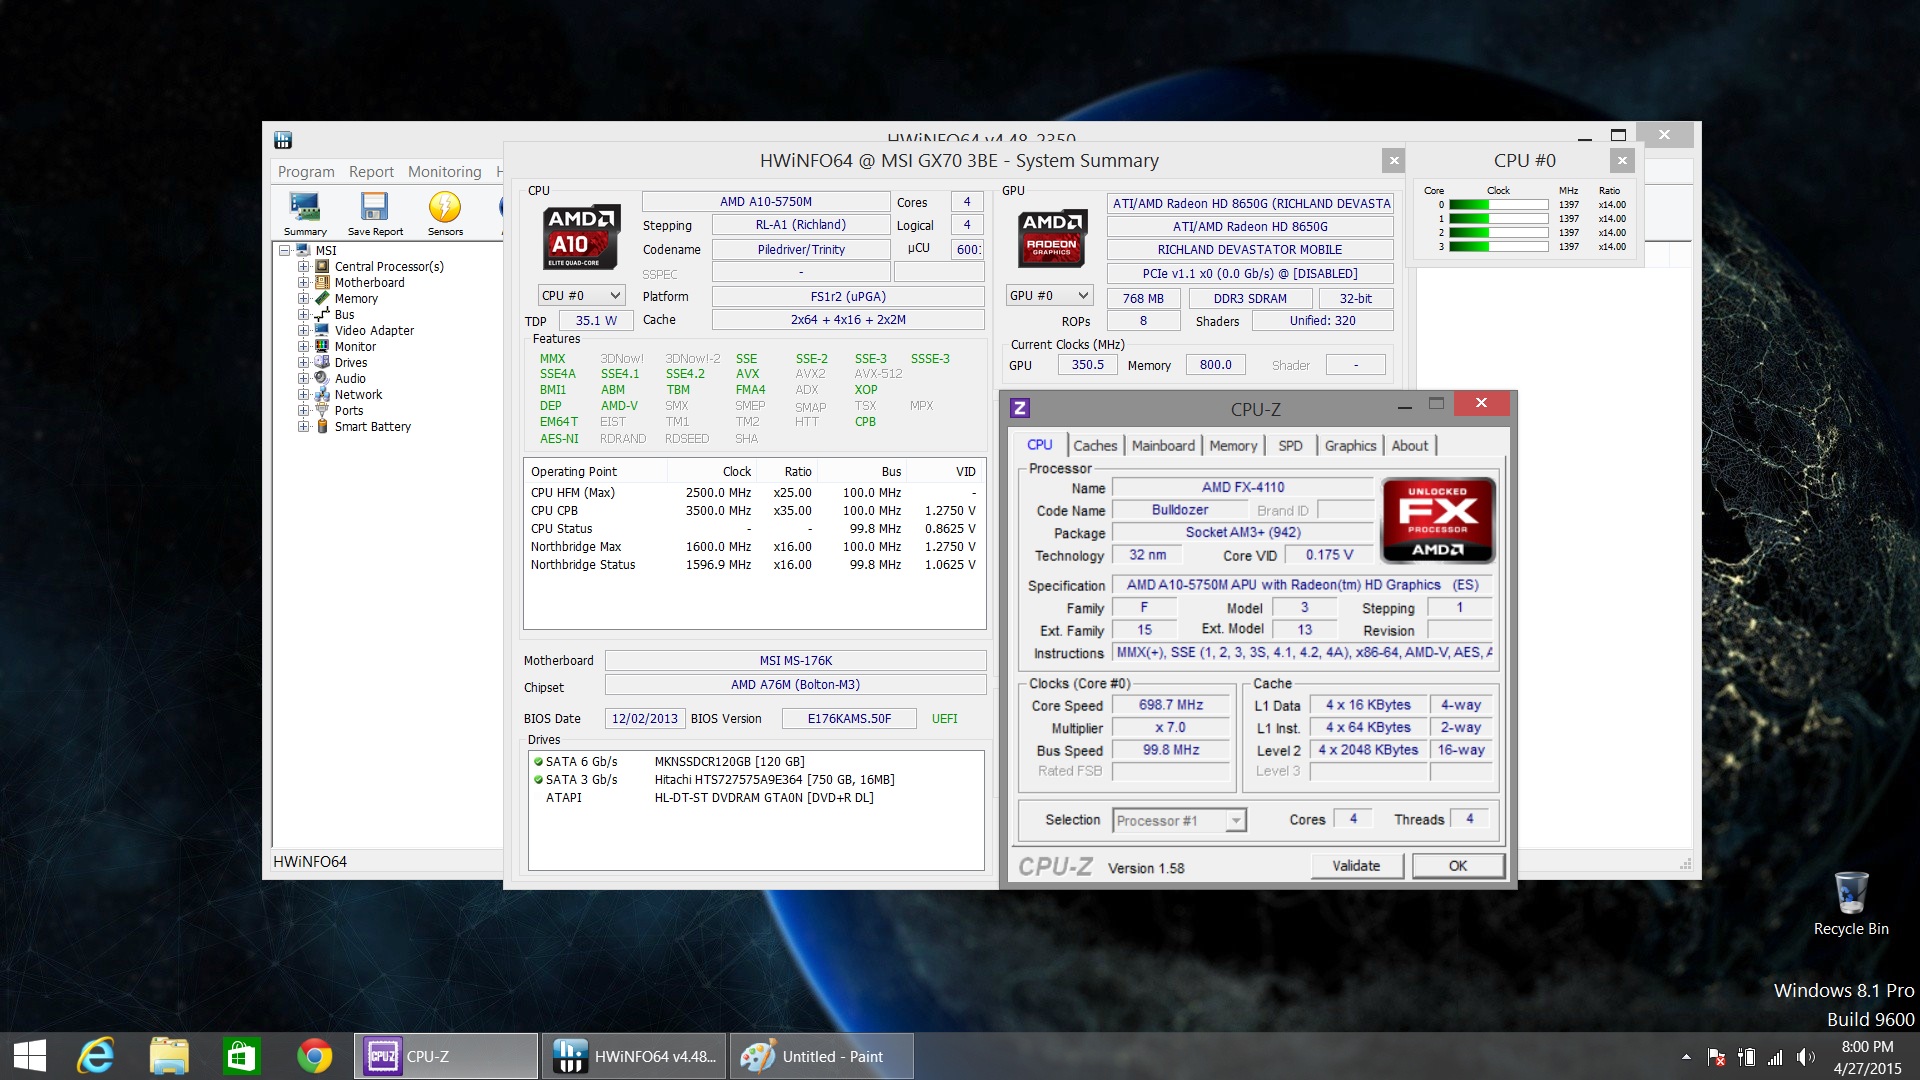Expand the Memory tree node

[x=303, y=298]
